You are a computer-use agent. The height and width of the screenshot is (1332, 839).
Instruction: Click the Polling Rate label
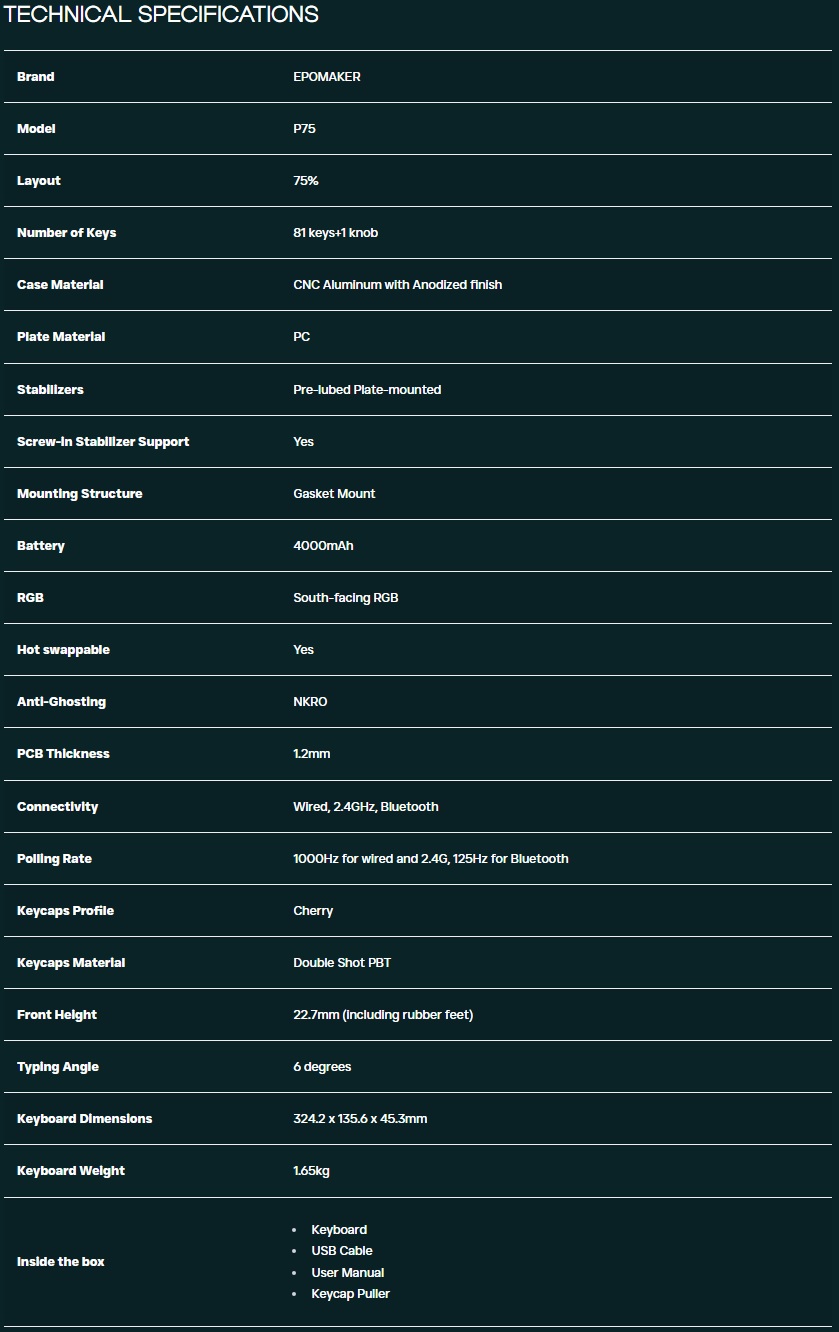(x=54, y=858)
